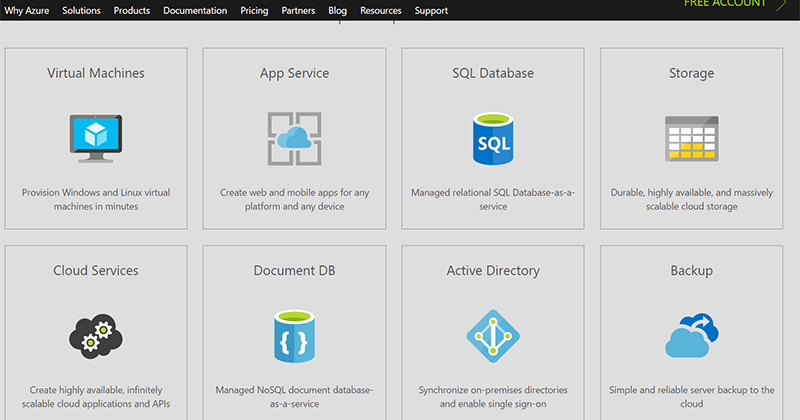Viewport: 800px width, 420px height.
Task: Open the Pricing page
Action: click(254, 10)
